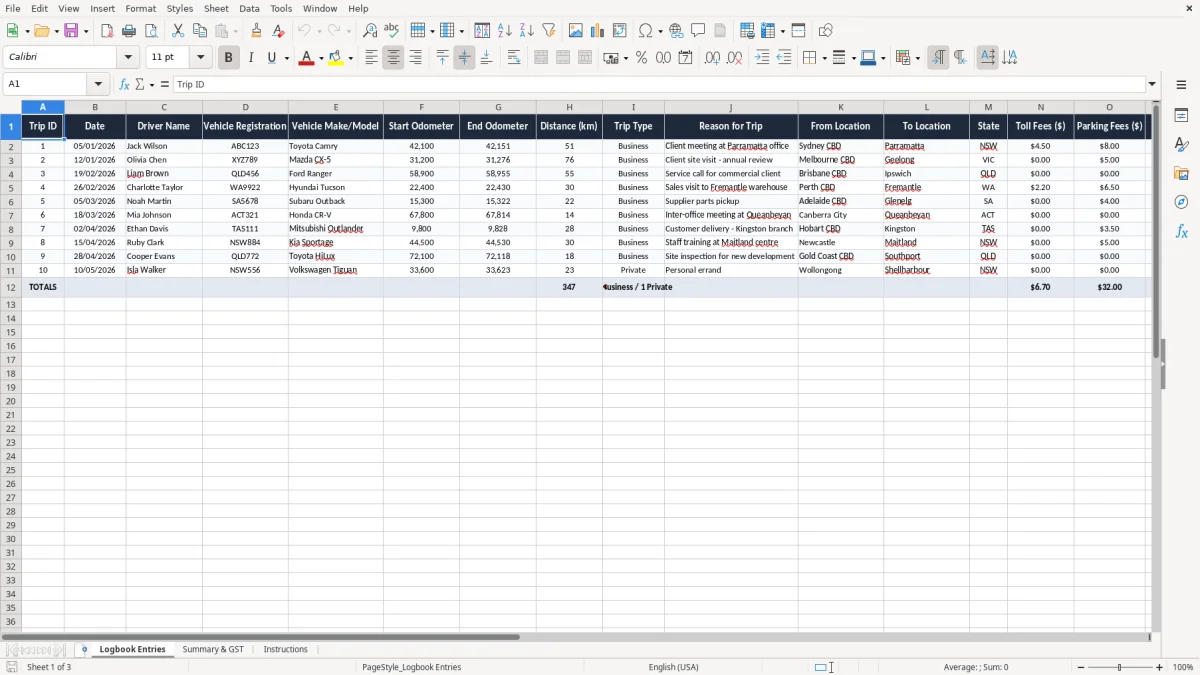Toggle Center Horizontally alignment
1200x675 pixels.
(x=393, y=58)
